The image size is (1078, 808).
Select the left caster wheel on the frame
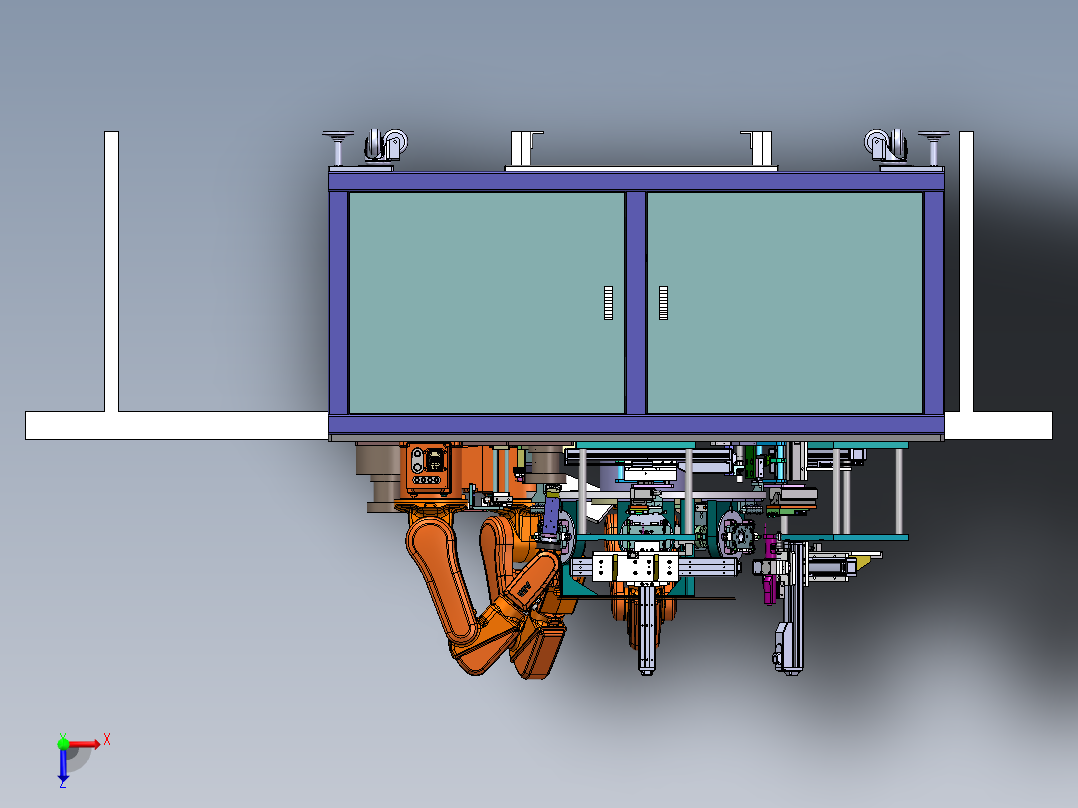pyautogui.click(x=386, y=145)
